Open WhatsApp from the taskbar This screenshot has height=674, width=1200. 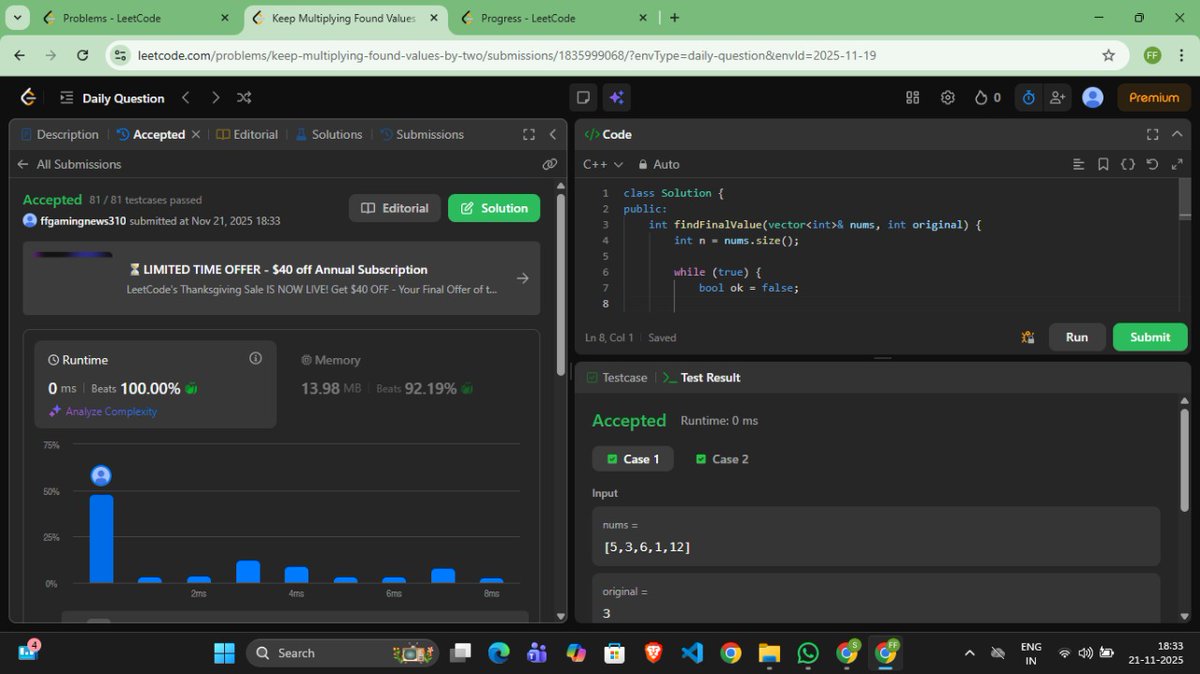pyautogui.click(x=807, y=652)
